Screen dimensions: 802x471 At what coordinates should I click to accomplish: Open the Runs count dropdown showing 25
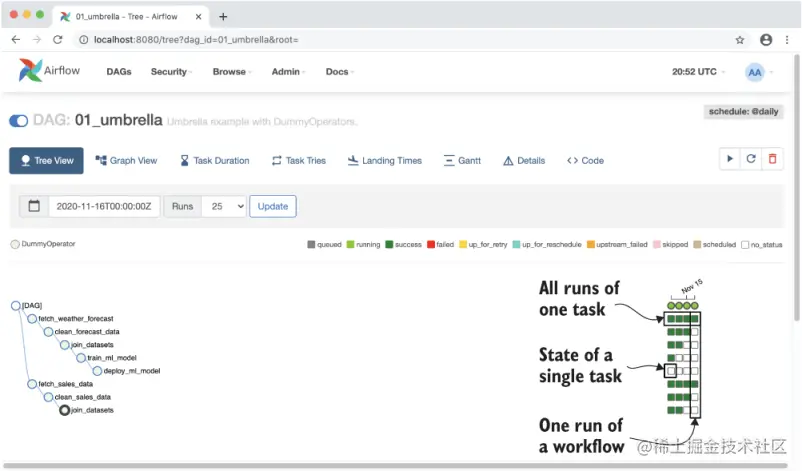click(224, 206)
